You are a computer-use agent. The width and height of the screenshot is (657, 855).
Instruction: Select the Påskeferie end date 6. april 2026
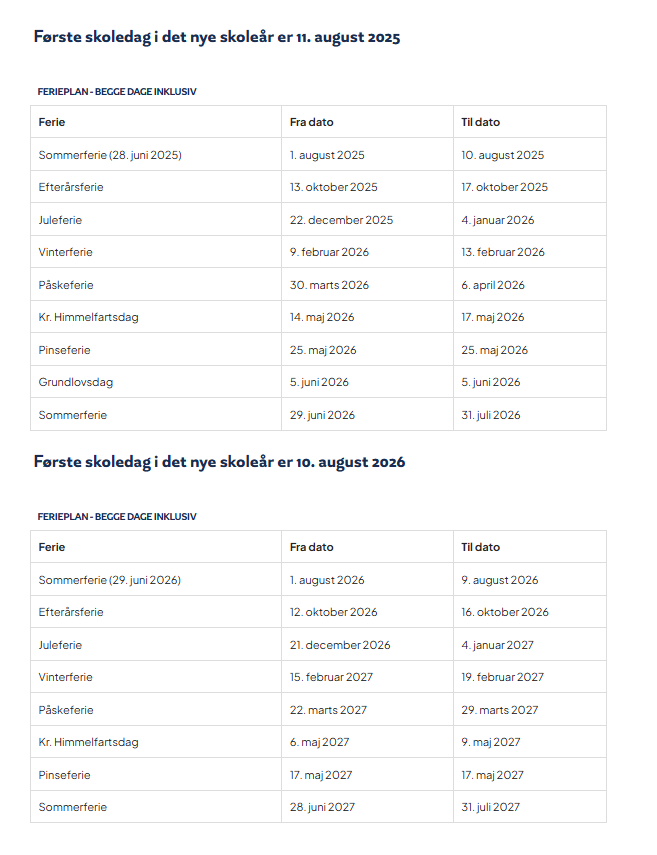pyautogui.click(x=493, y=285)
